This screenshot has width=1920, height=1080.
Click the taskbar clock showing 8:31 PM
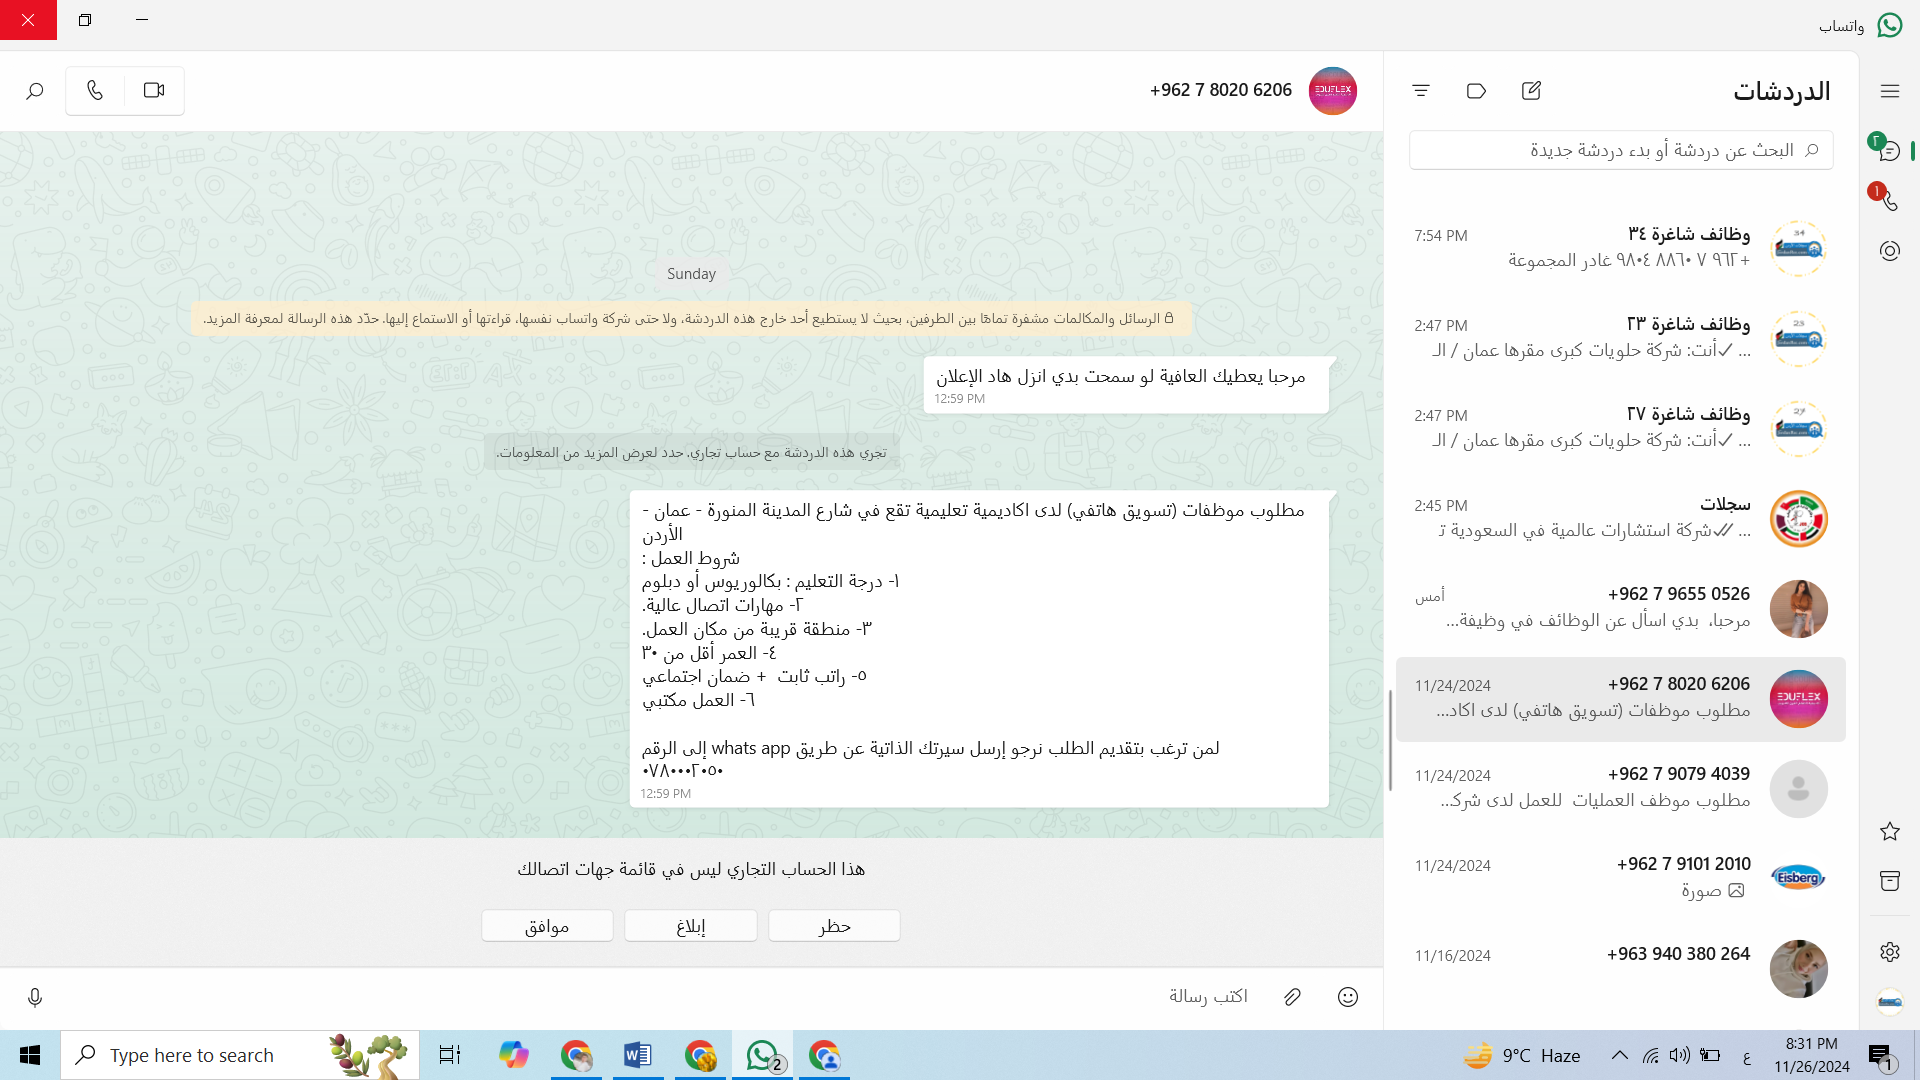coord(1812,1055)
